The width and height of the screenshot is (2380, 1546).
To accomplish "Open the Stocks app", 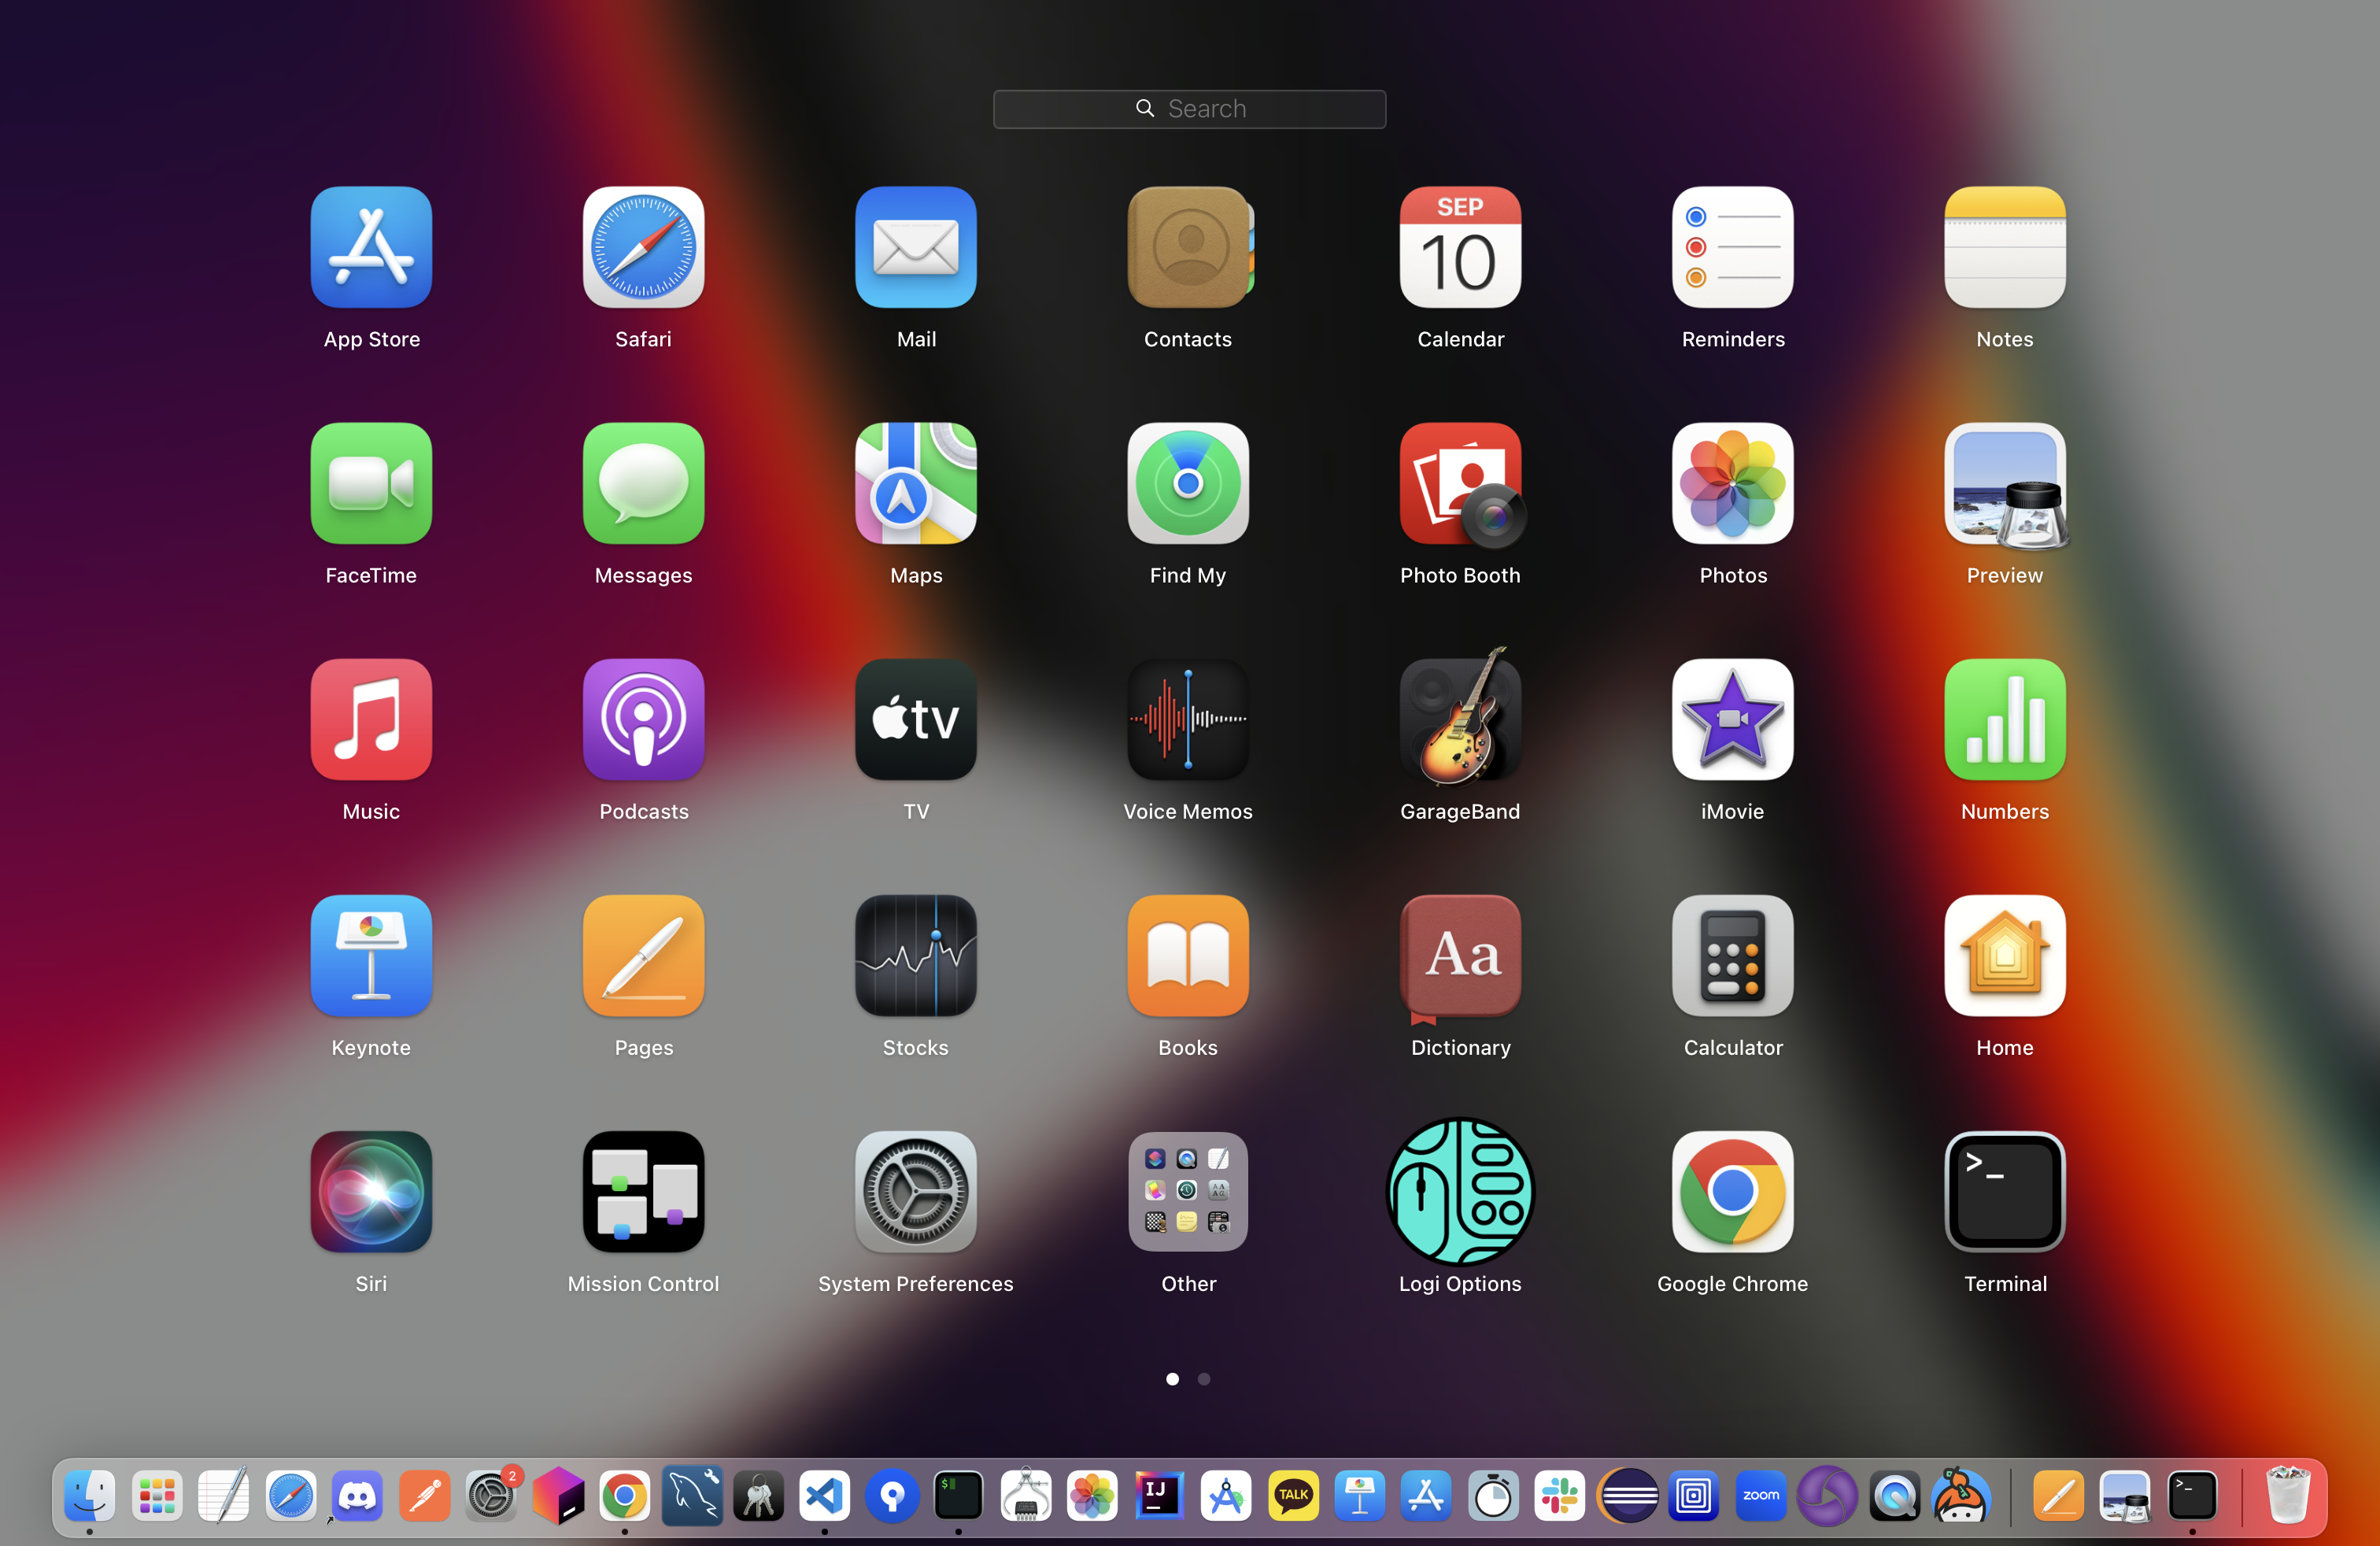I will pos(915,956).
